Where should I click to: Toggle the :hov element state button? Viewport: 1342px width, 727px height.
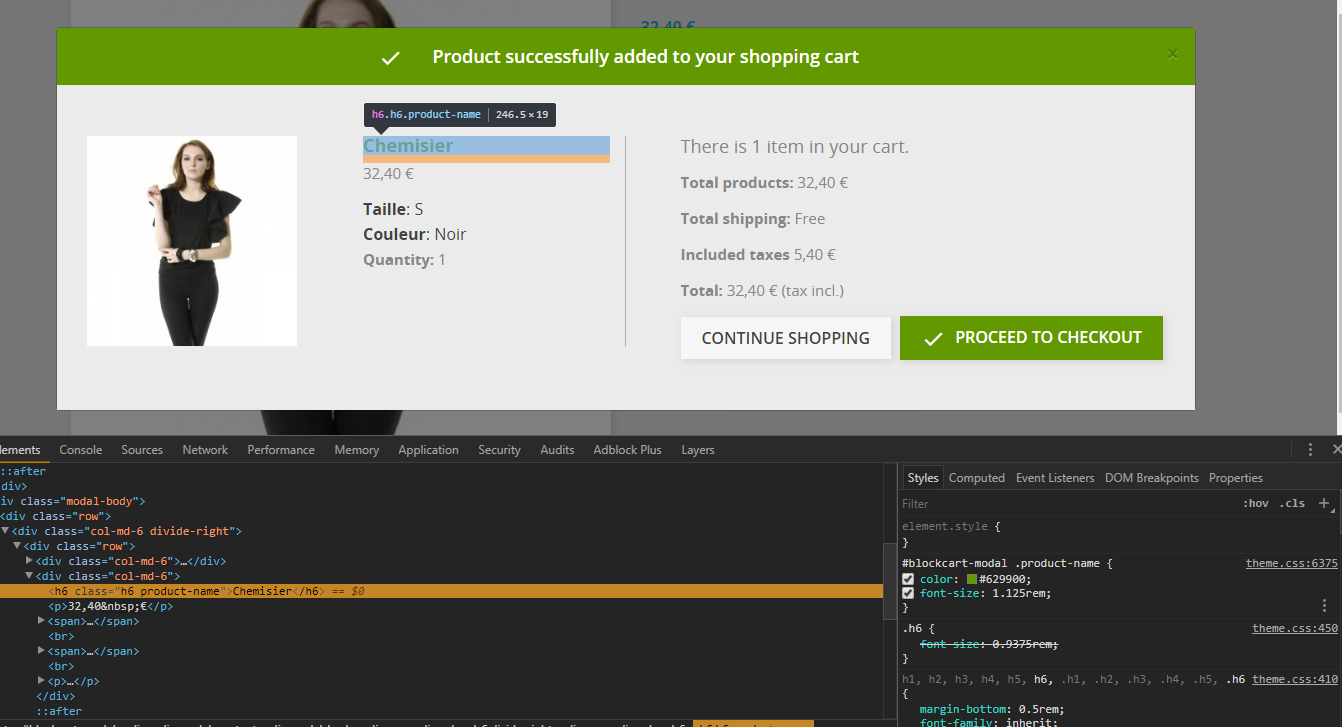click(x=1255, y=504)
